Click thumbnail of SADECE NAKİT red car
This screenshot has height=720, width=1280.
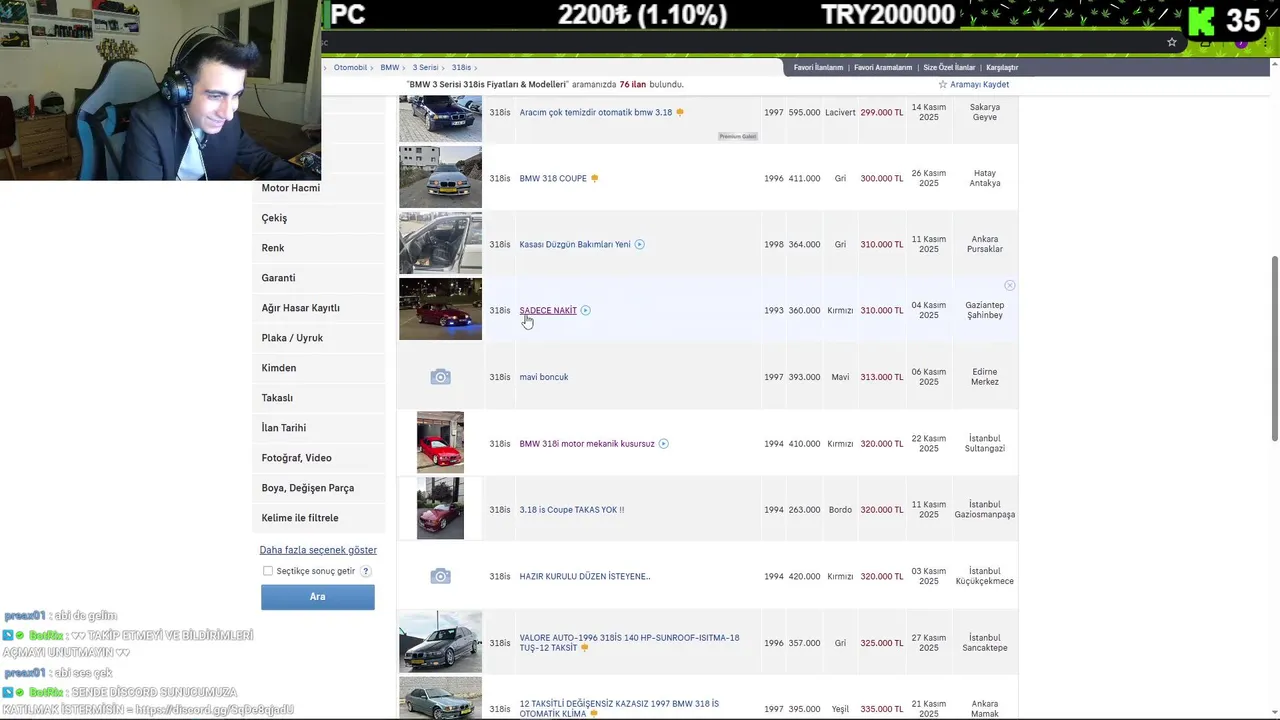[x=440, y=309]
